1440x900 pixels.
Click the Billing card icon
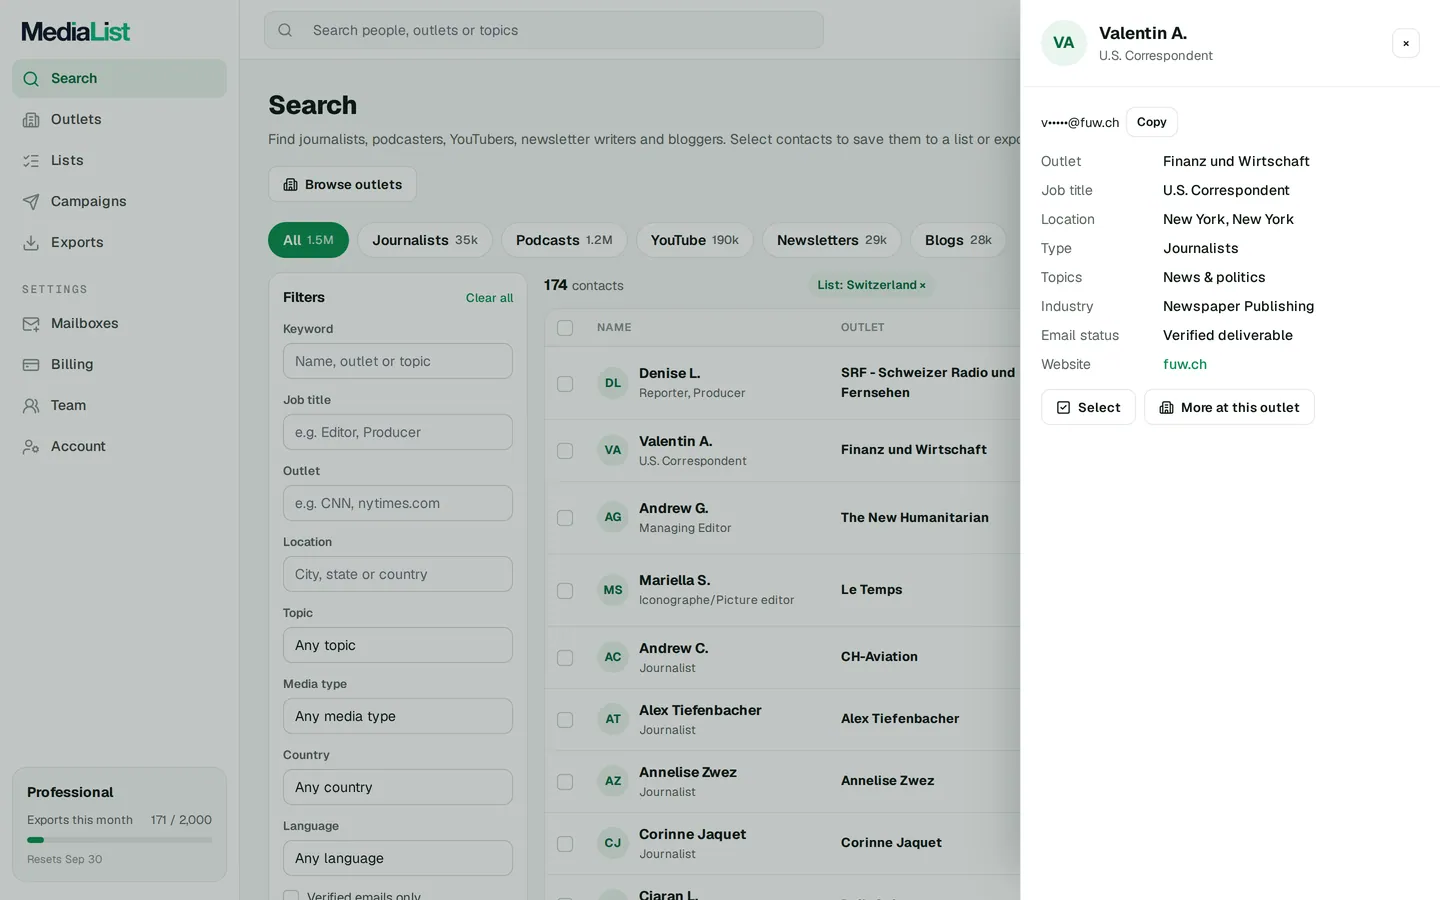point(31,365)
